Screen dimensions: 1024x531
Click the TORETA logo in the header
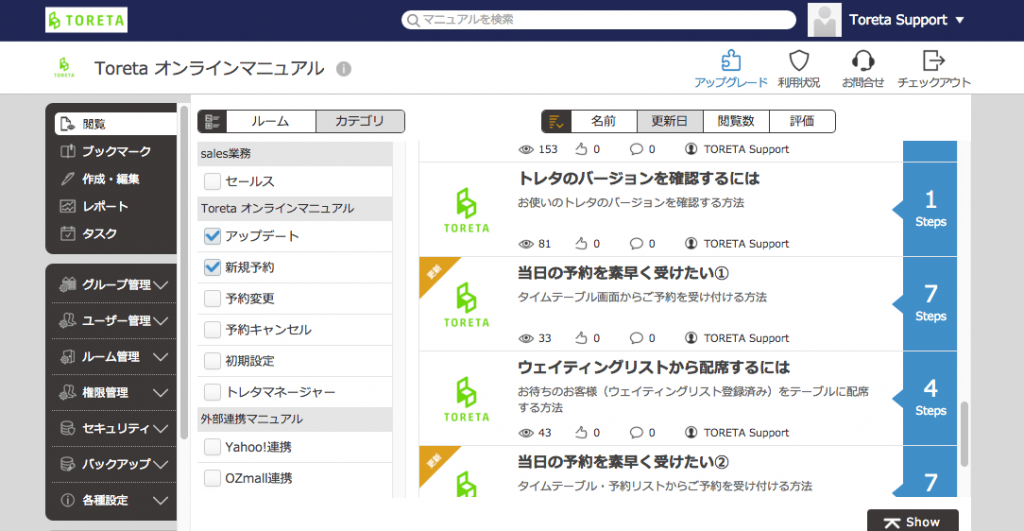[x=86, y=20]
